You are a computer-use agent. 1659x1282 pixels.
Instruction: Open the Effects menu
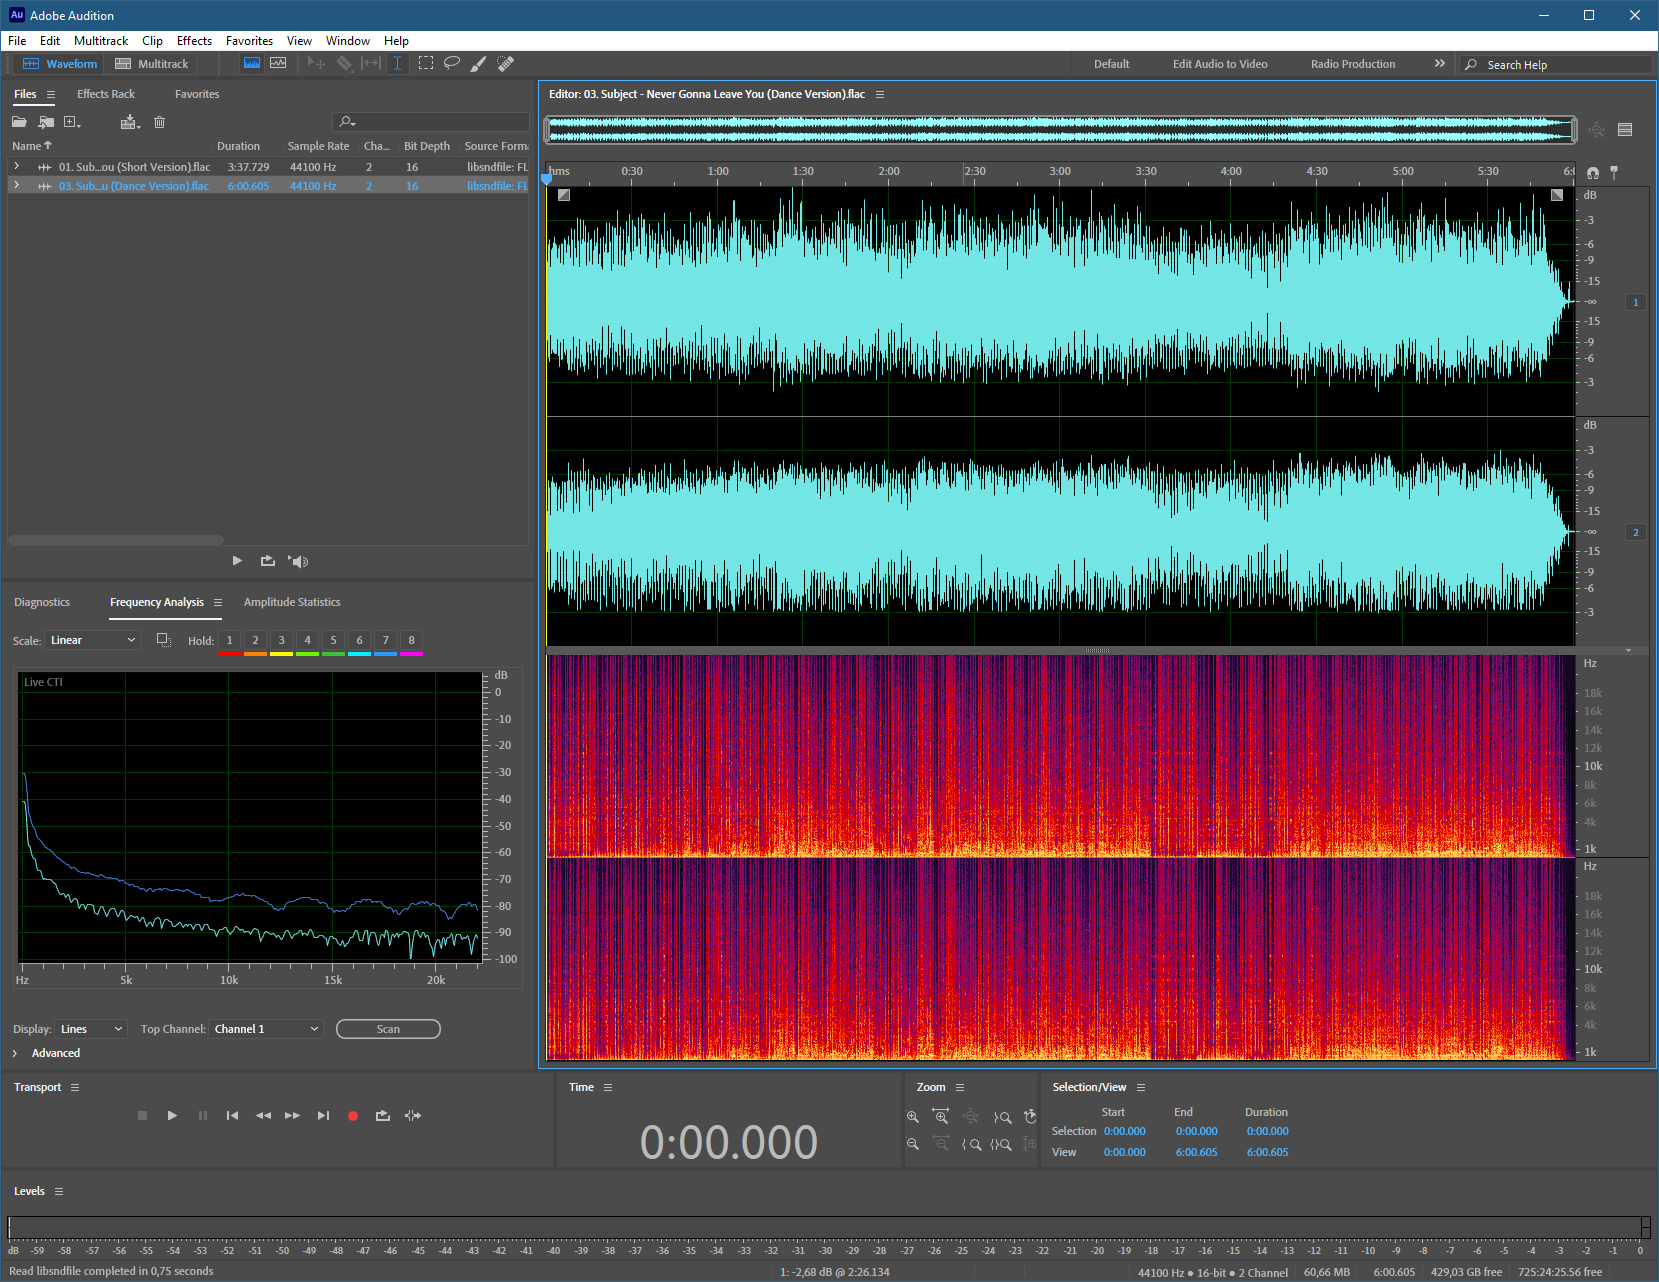click(x=194, y=41)
